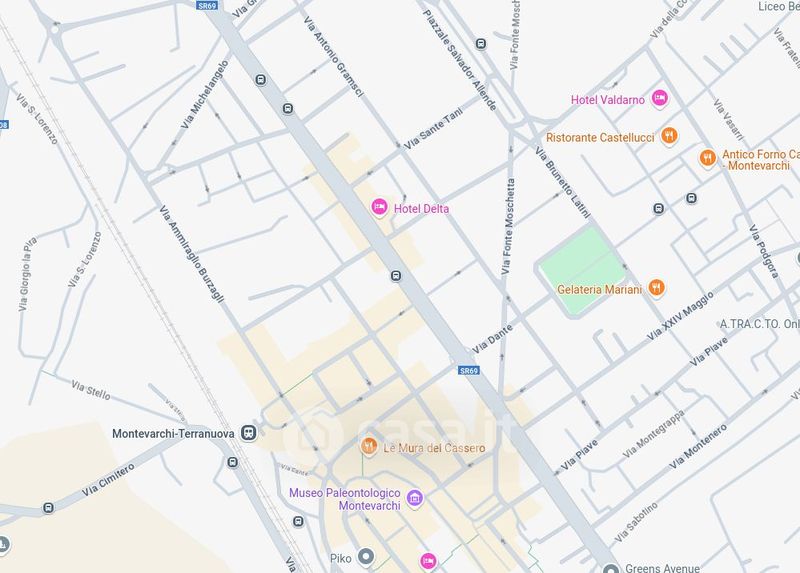
Task: Click the green park area near Gelateria Mariani
Action: coord(581,269)
